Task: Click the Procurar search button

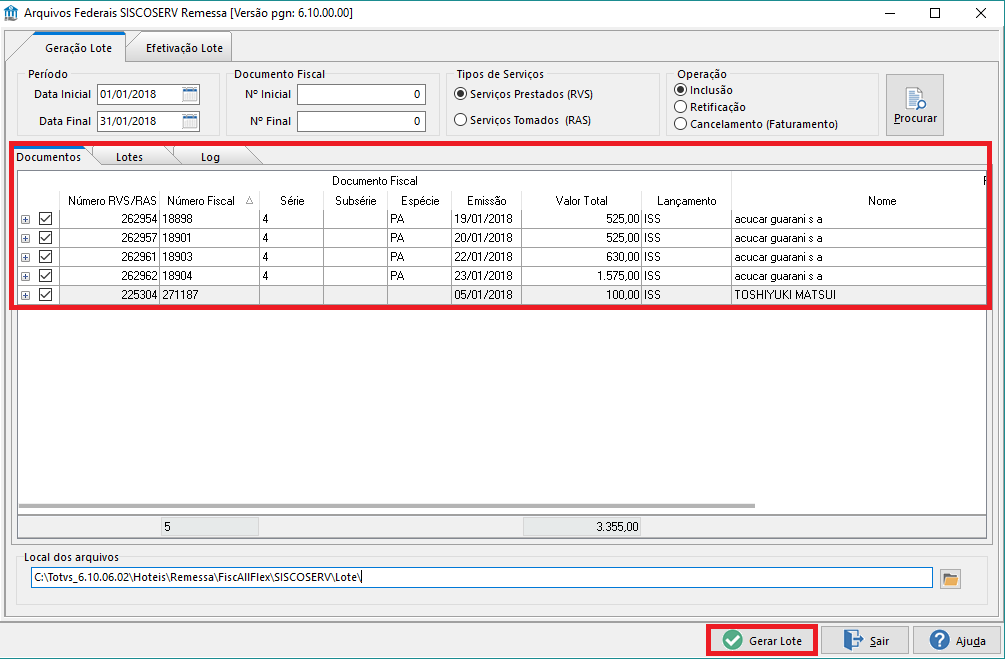Action: (x=915, y=105)
